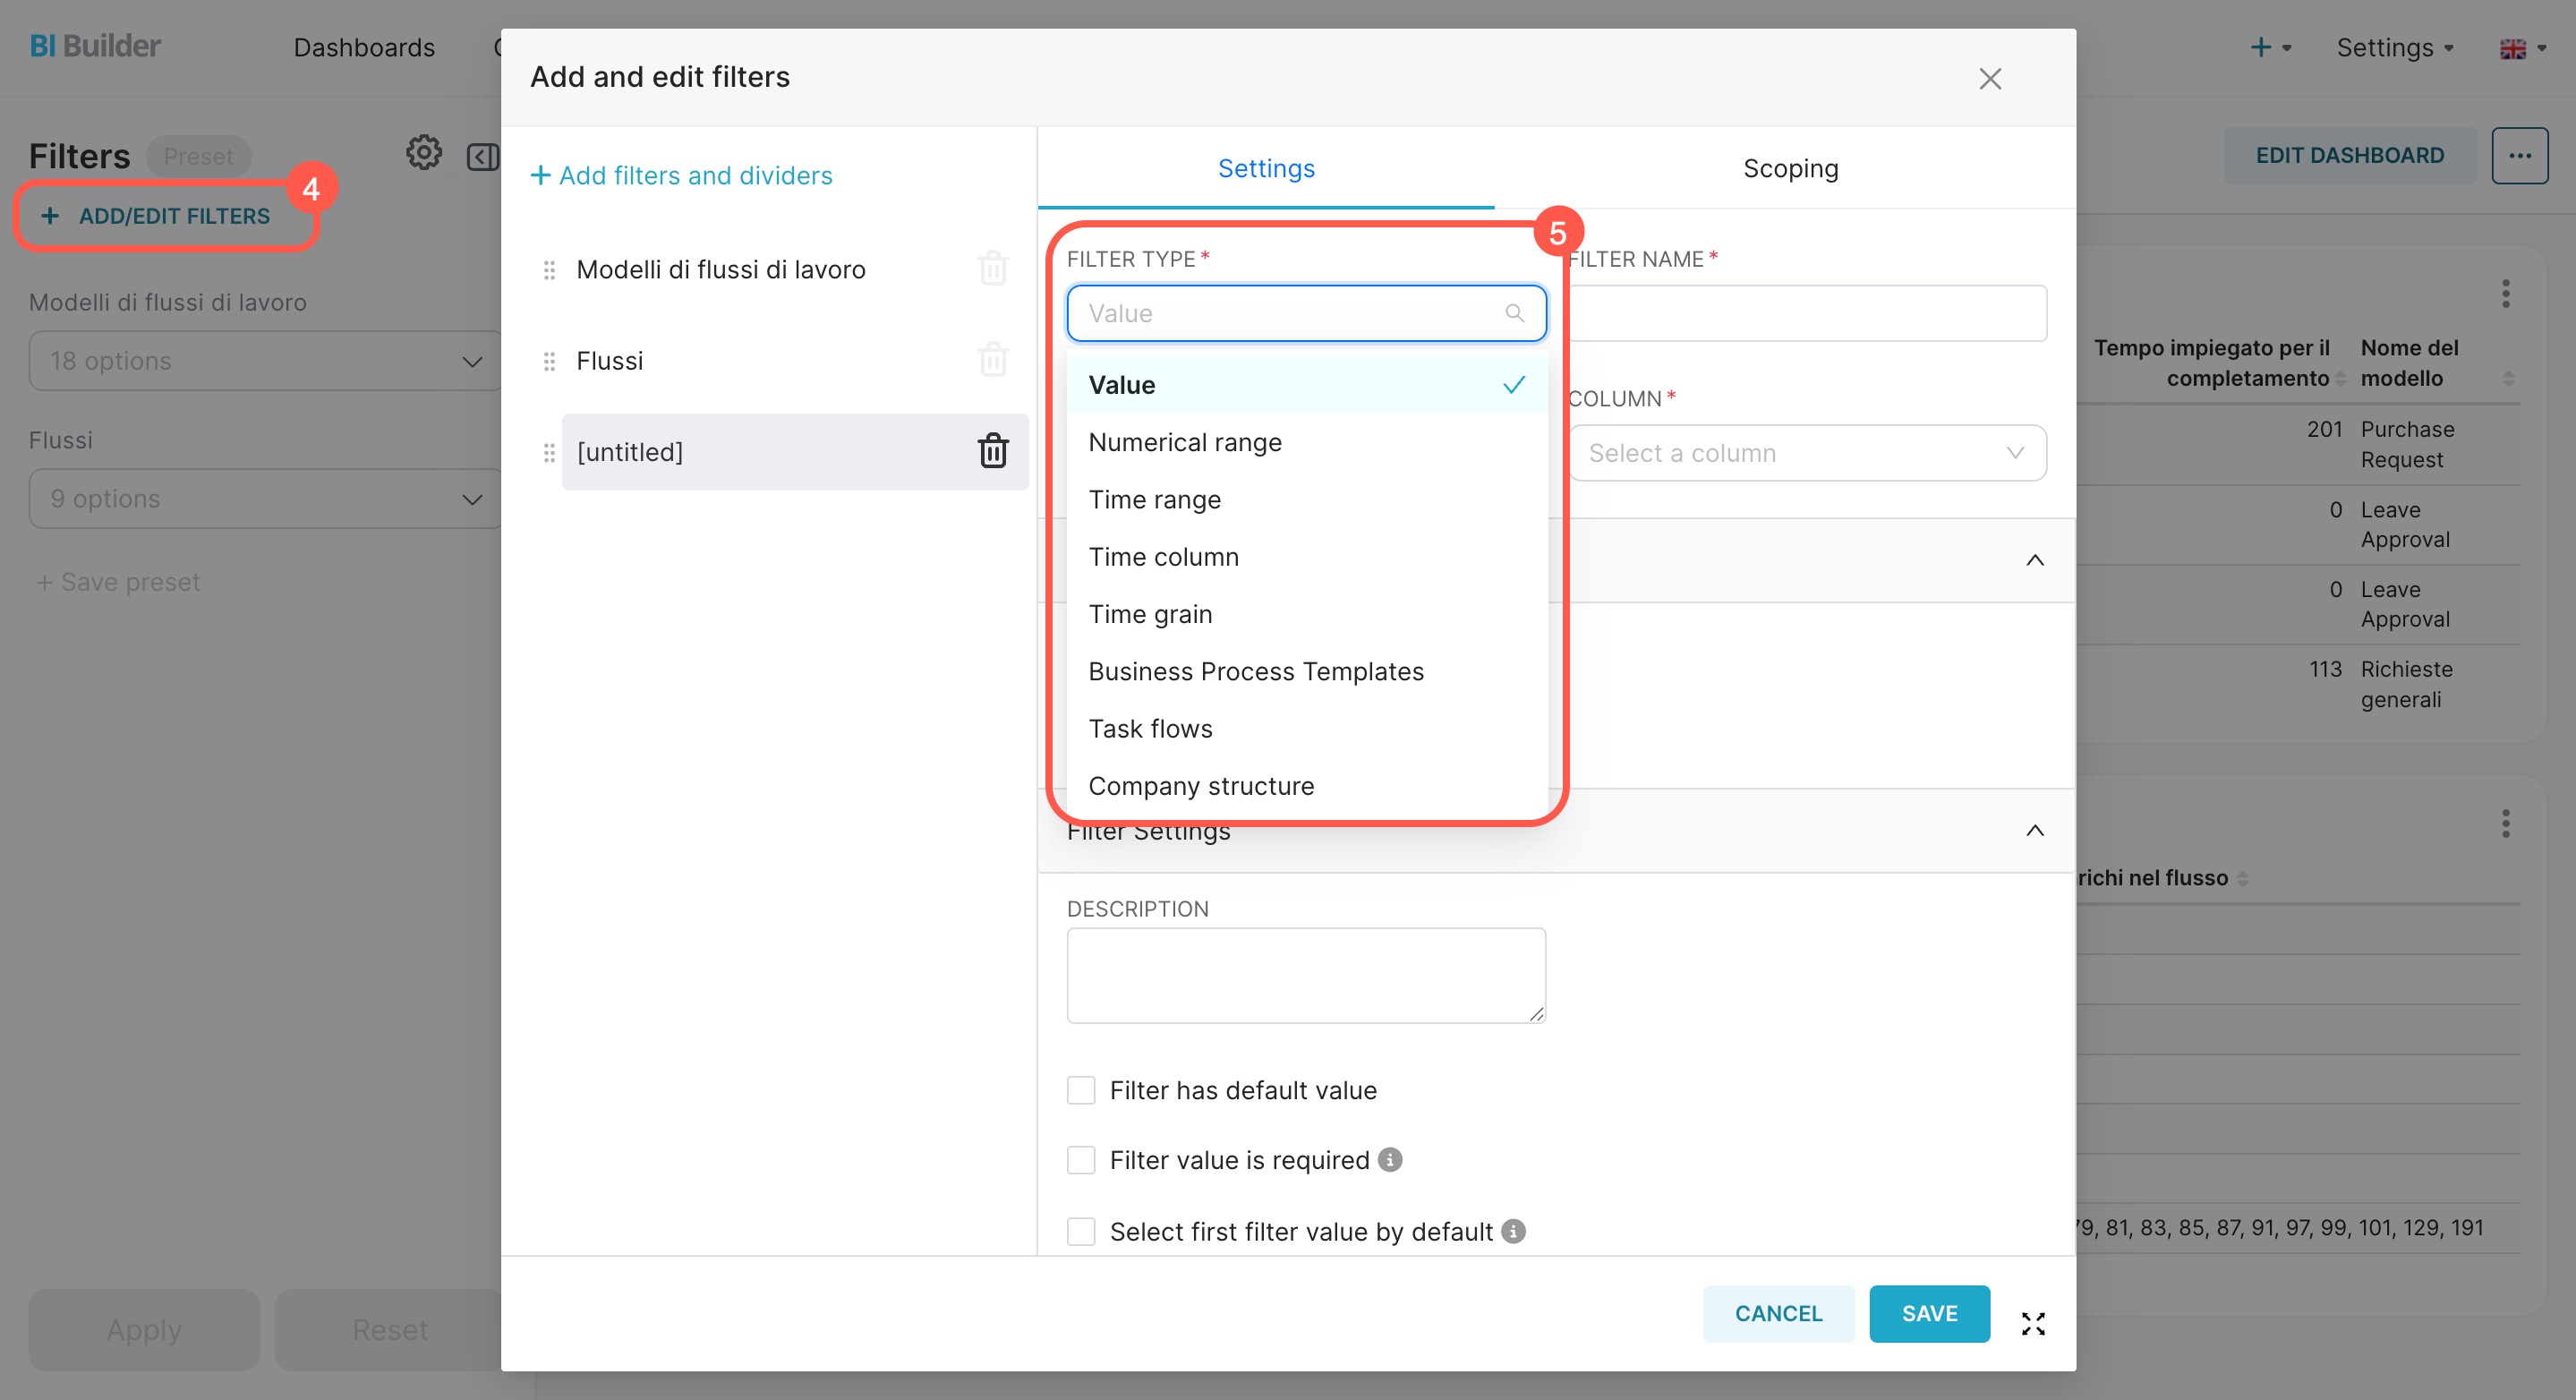Image resolution: width=2576 pixels, height=1400 pixels.
Task: Enable Filter has default value checkbox
Action: [1081, 1090]
